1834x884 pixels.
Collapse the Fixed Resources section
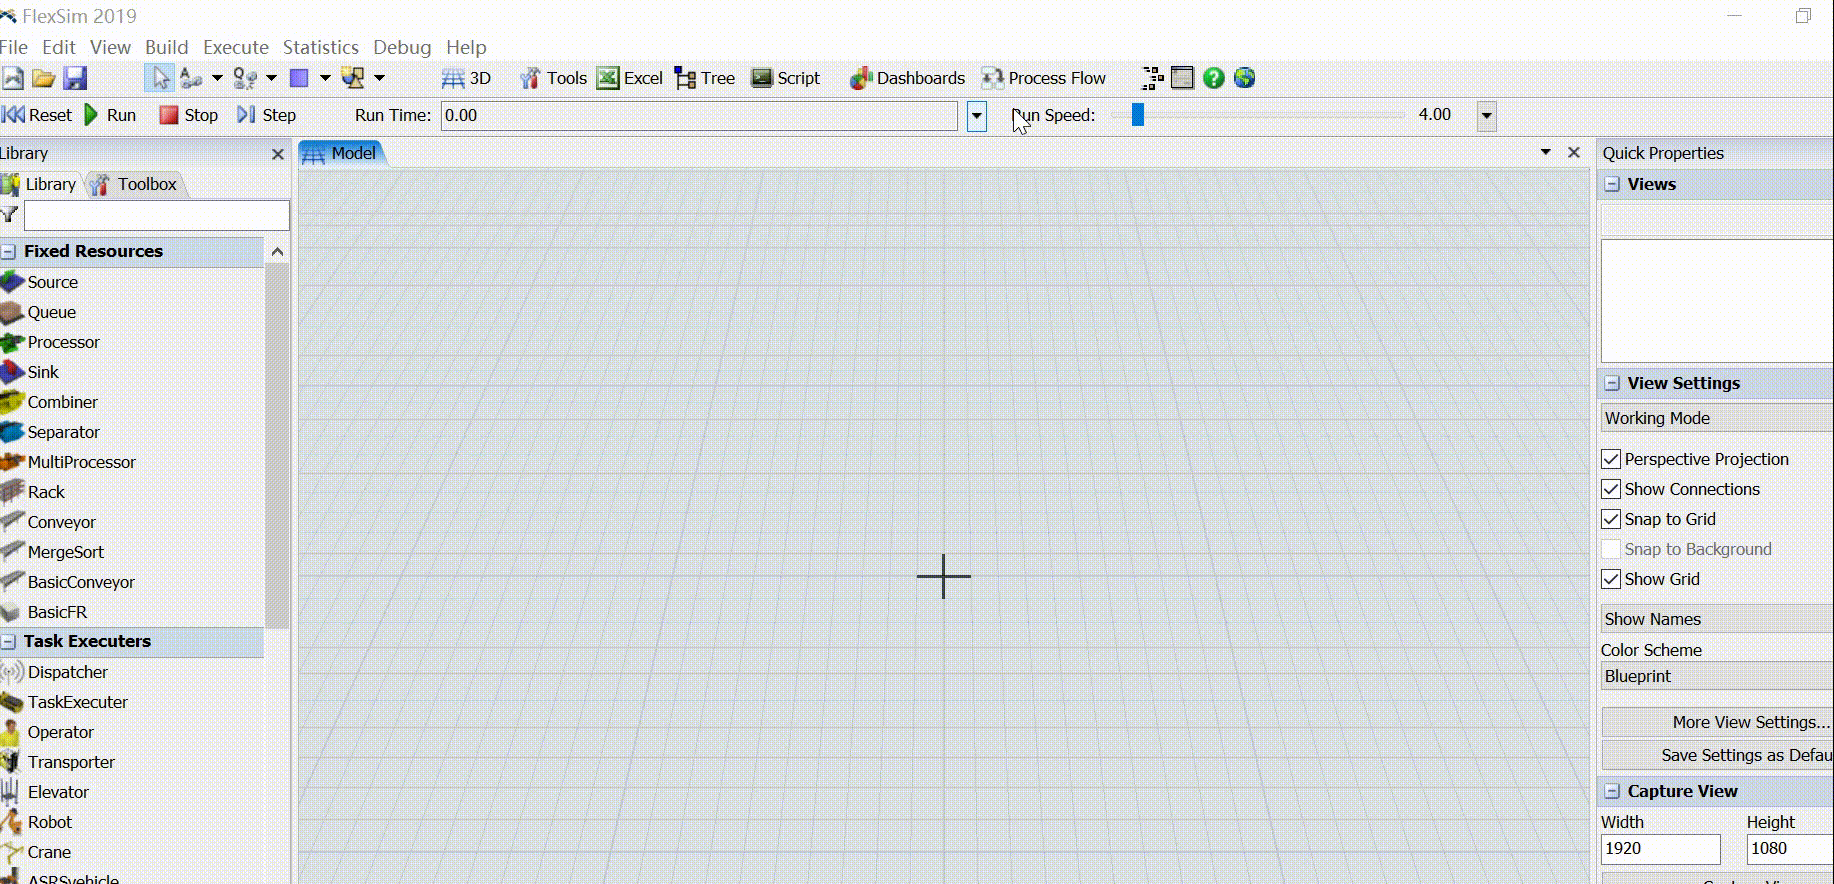[x=9, y=251]
